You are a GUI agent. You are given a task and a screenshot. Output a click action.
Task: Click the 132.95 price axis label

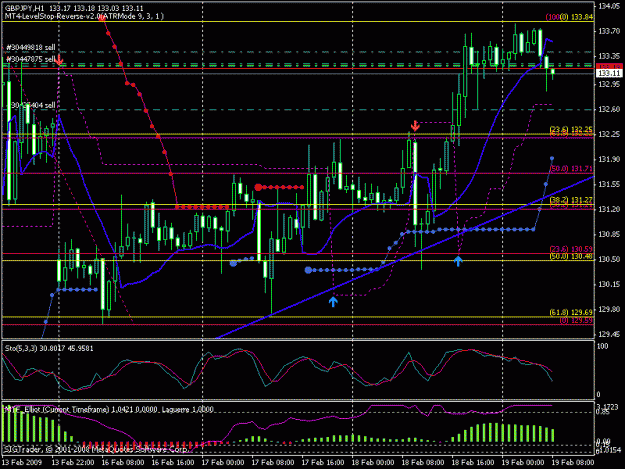click(609, 84)
